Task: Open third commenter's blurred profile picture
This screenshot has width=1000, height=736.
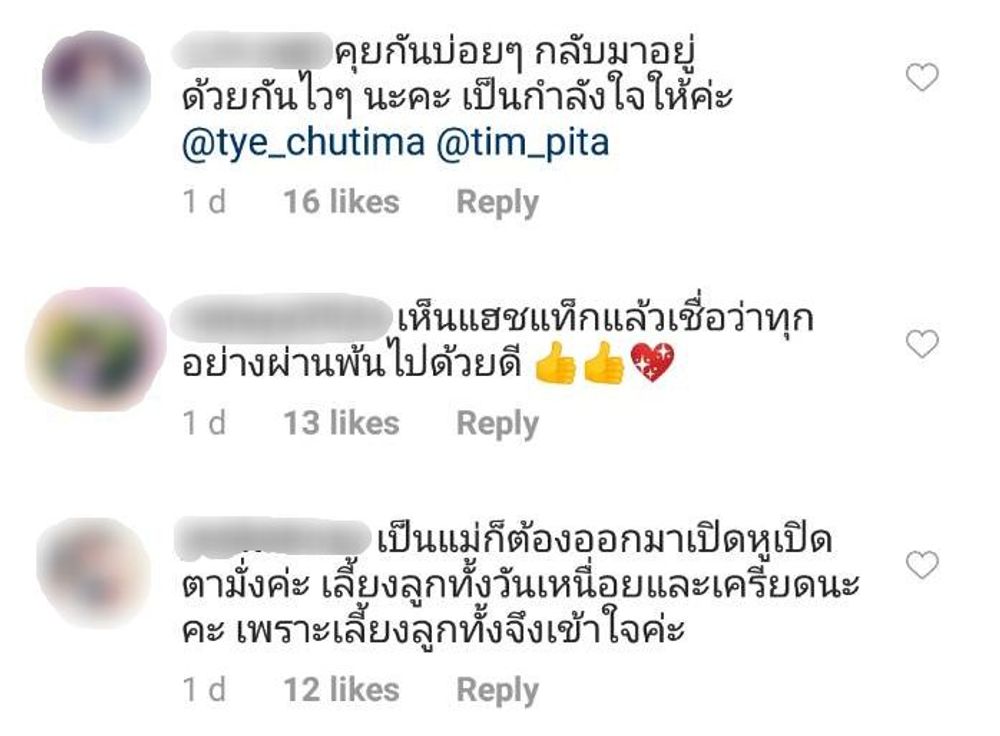Action: click(x=94, y=573)
